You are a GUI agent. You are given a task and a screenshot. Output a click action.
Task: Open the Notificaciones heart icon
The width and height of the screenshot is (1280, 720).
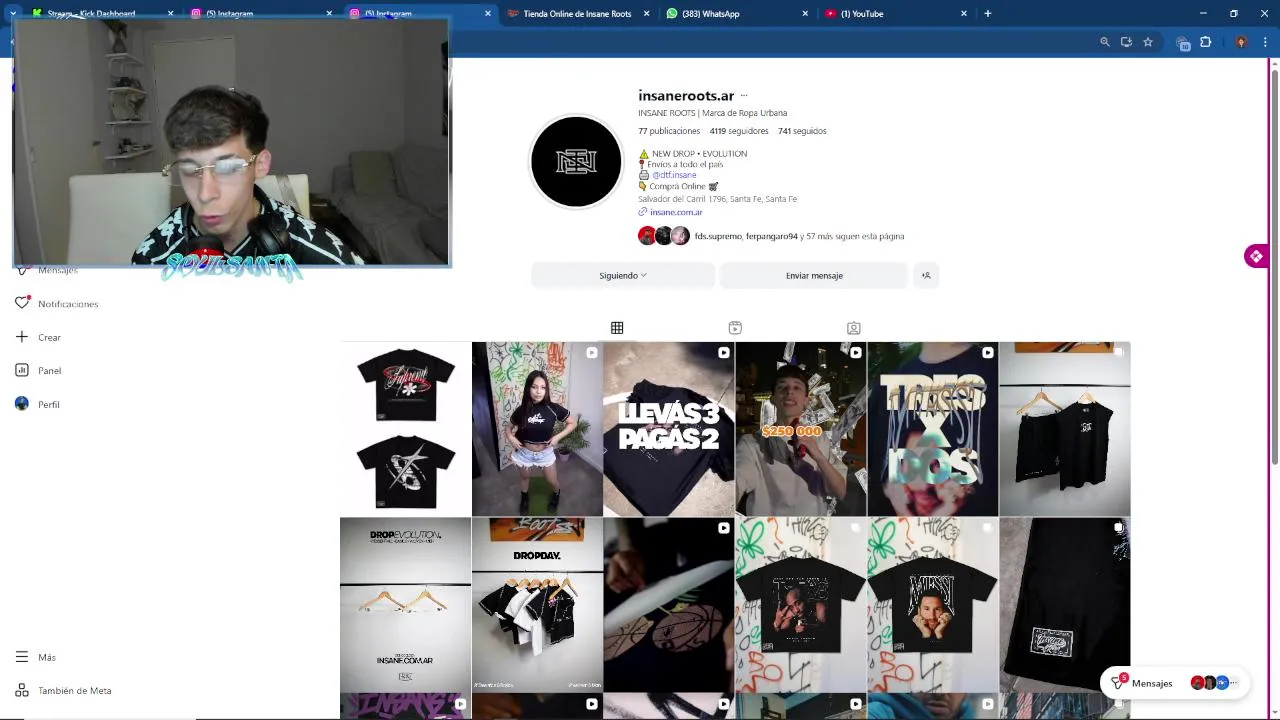[22, 303]
